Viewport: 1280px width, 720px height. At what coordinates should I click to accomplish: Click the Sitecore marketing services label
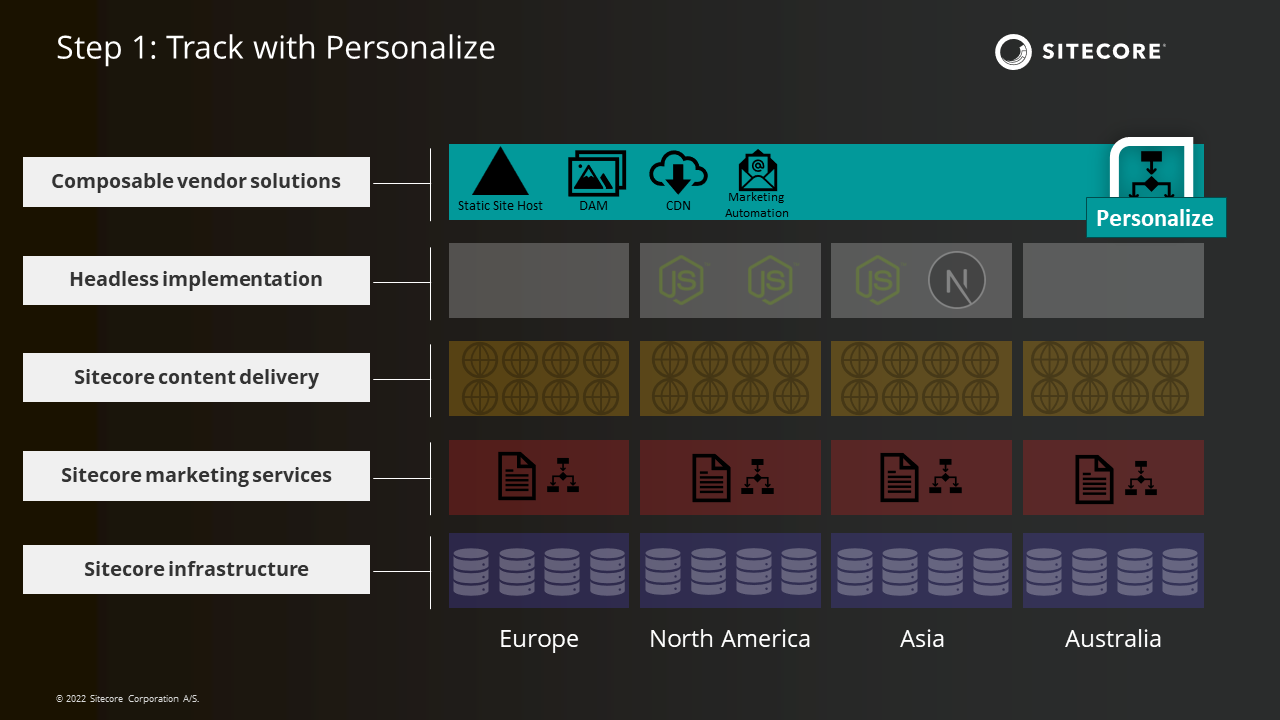click(x=196, y=475)
